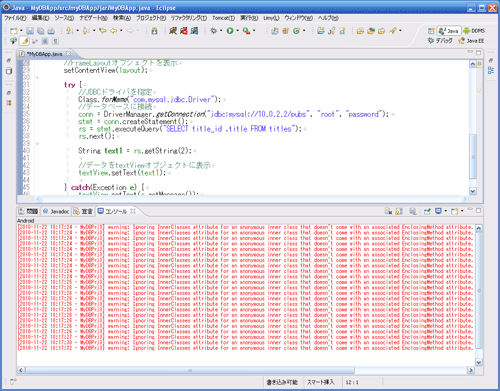This screenshot has height=391, width=500.
Task: Click the green Run button icon
Action: pyautogui.click(x=230, y=31)
